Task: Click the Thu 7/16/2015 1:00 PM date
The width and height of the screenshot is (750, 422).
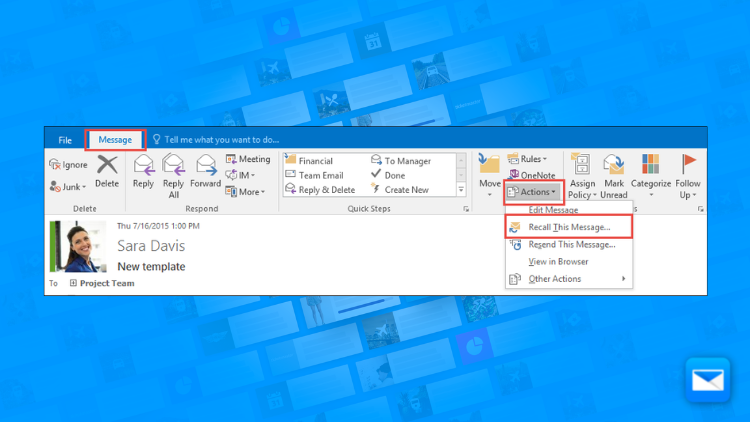Action: pyautogui.click(x=158, y=226)
